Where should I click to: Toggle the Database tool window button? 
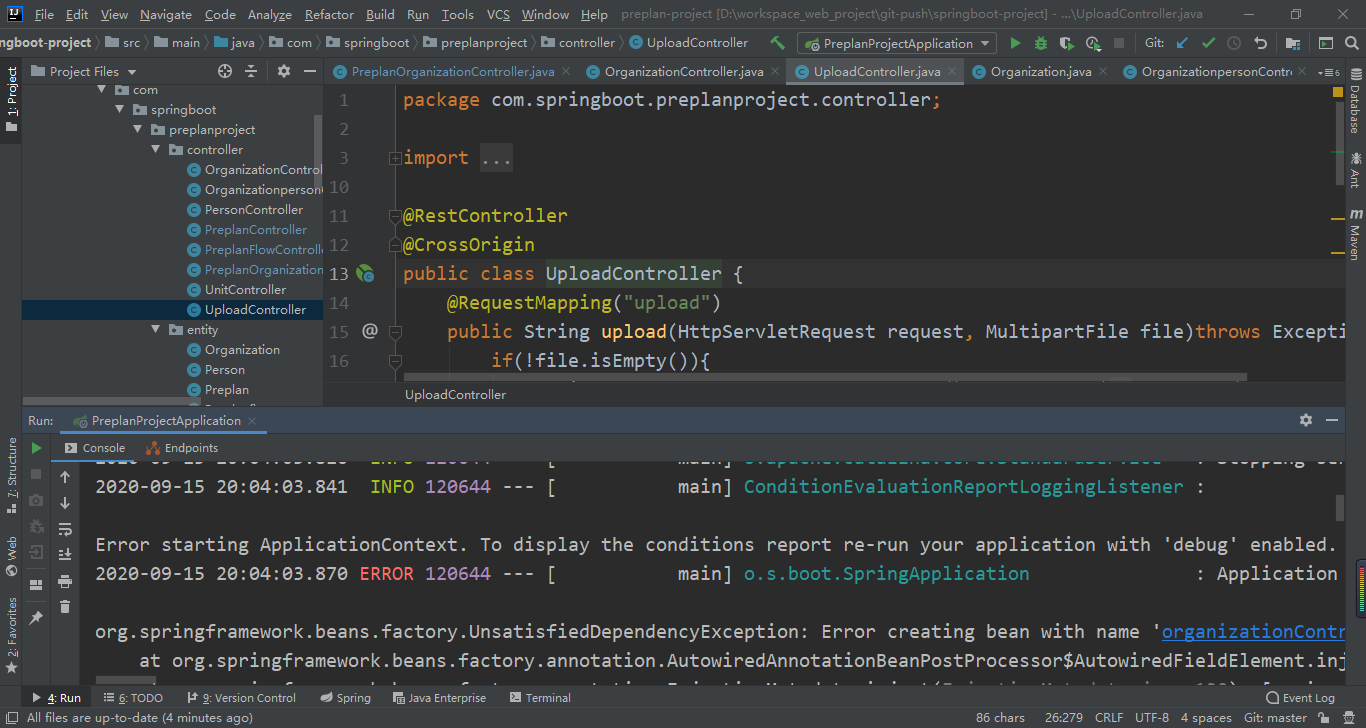tap(1355, 103)
